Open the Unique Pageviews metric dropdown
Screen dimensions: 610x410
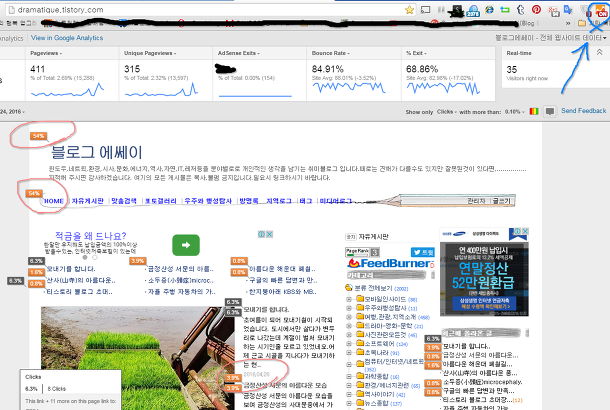tap(150, 53)
